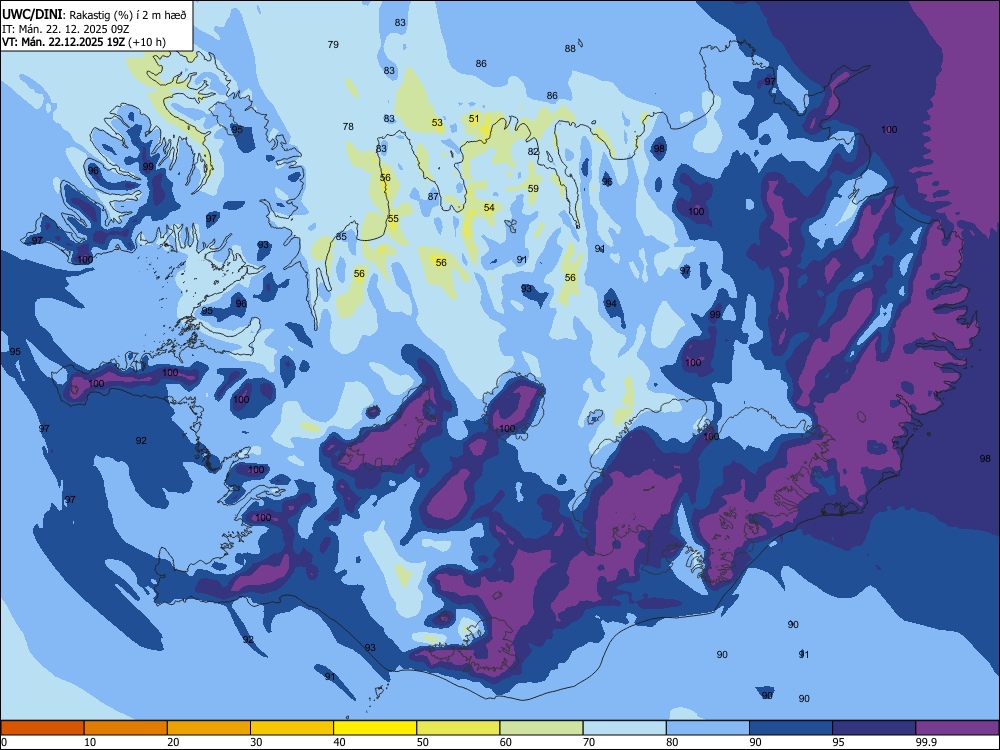Viewport: 1000px width, 750px height.
Task: Click the legend label '70'
Action: click(x=589, y=742)
